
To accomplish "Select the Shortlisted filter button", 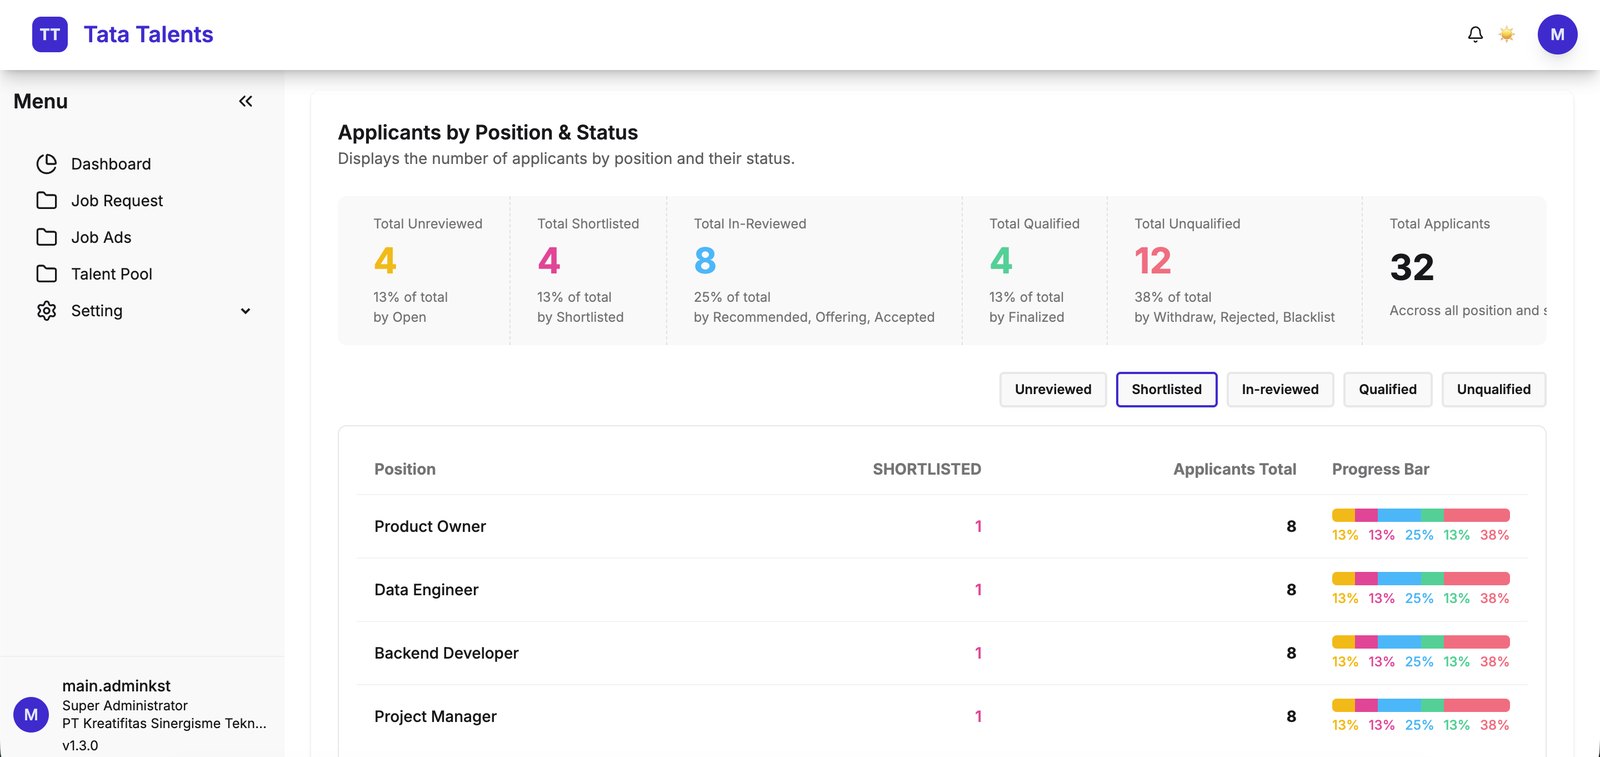I will pyautogui.click(x=1167, y=389).
